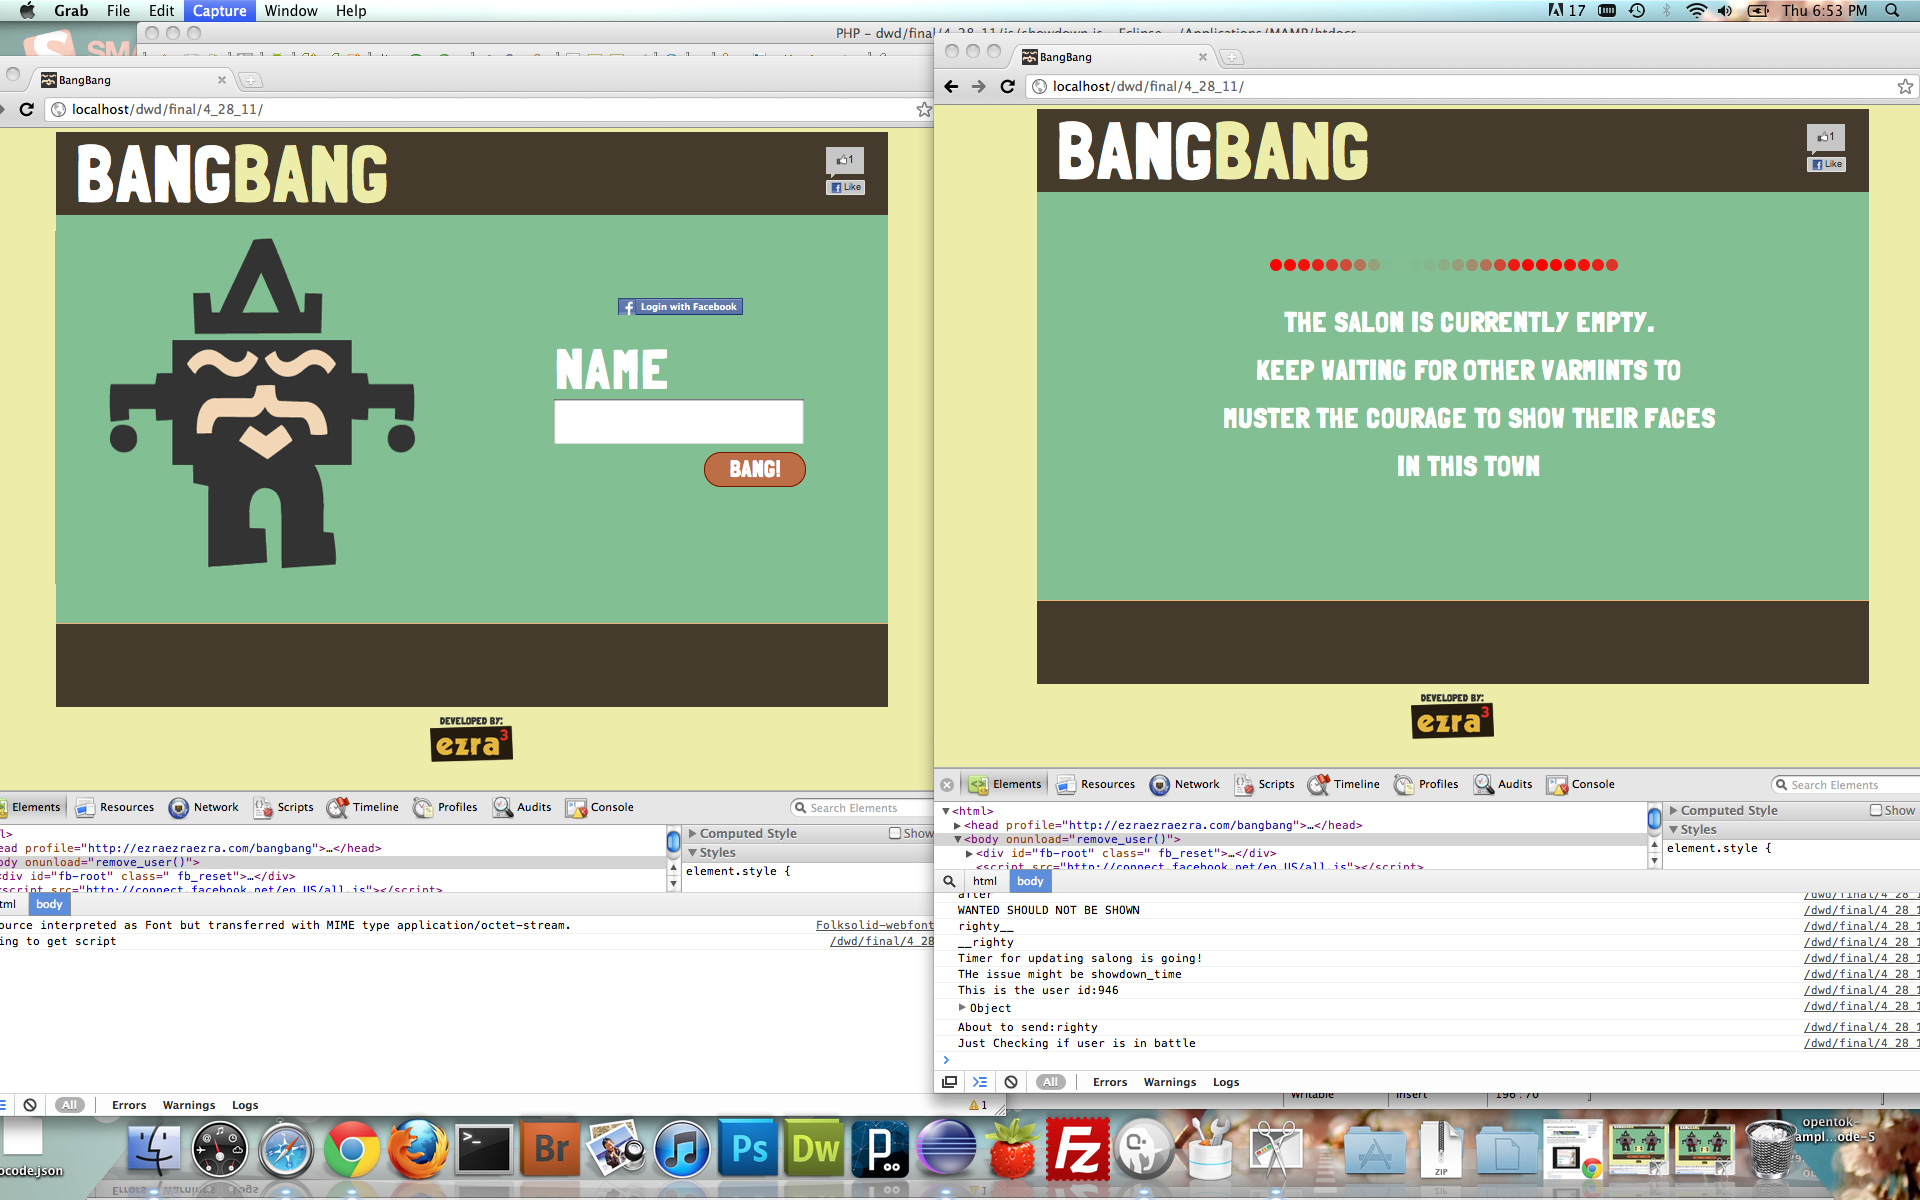Clear the console using the circle-slash icon
1920x1200 pixels.
tap(1010, 1081)
